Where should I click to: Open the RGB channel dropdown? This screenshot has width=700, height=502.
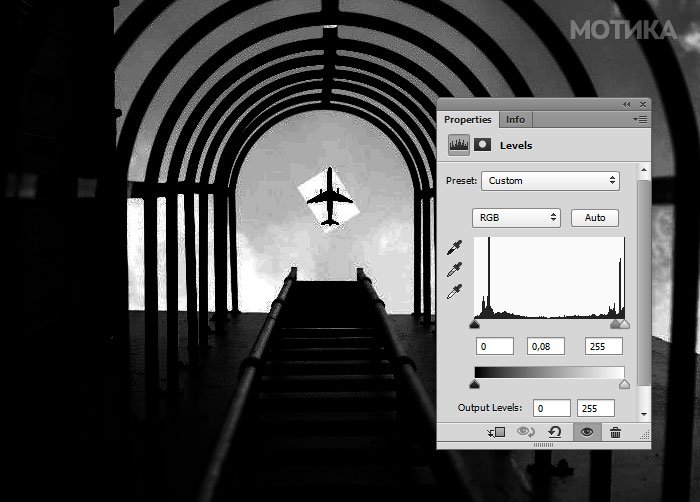pyautogui.click(x=516, y=217)
